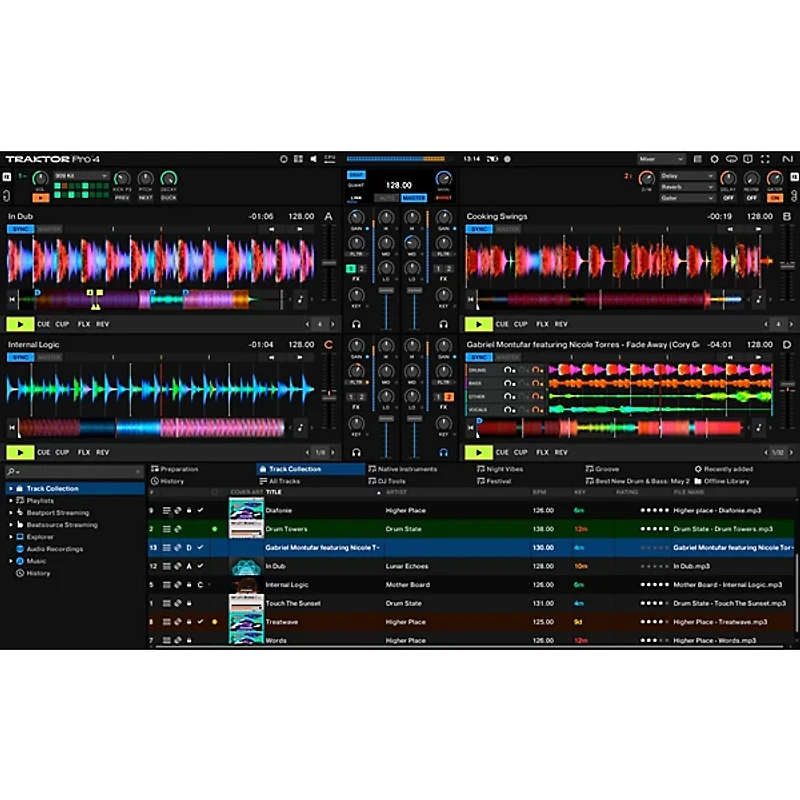Open the Delay effect selector dropdown
Viewport: 800px width, 800px height.
(x=687, y=177)
